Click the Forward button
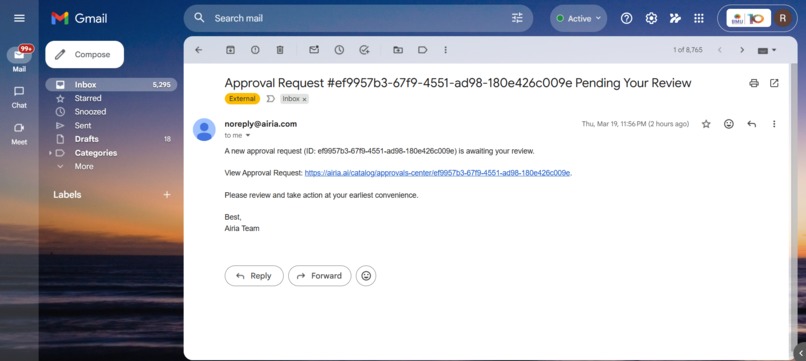 click(x=320, y=276)
